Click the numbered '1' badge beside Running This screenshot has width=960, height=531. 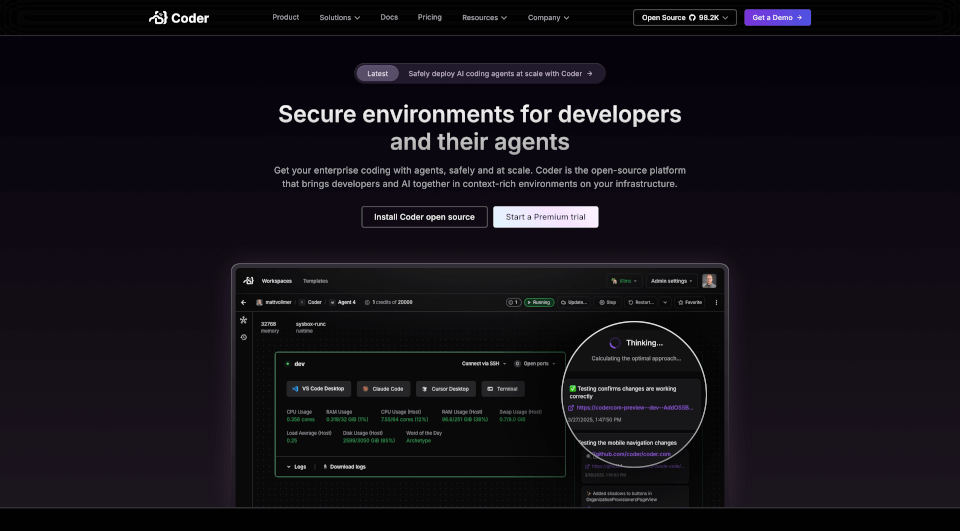(x=513, y=303)
